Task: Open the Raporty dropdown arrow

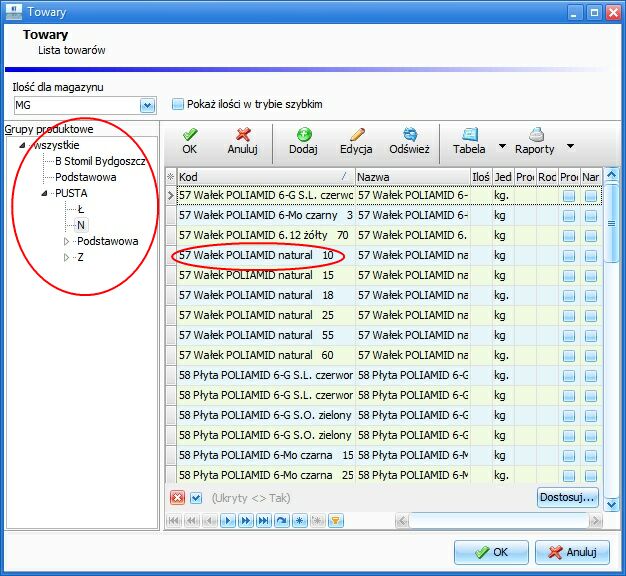Action: tap(571, 146)
